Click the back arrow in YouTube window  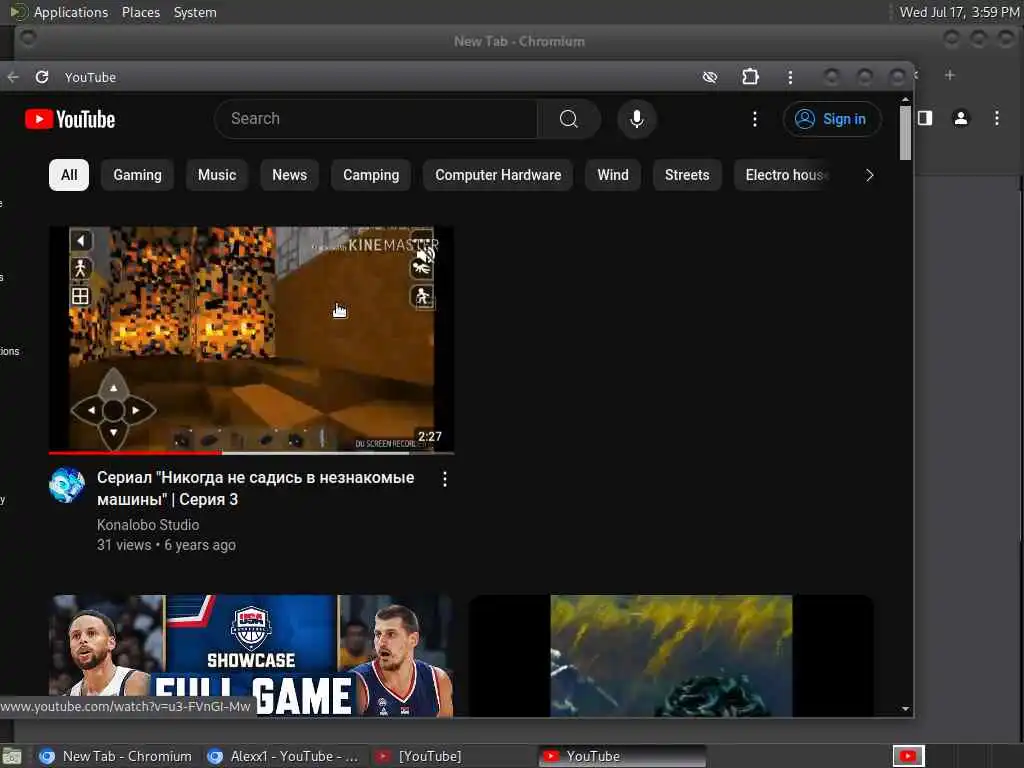[13, 77]
